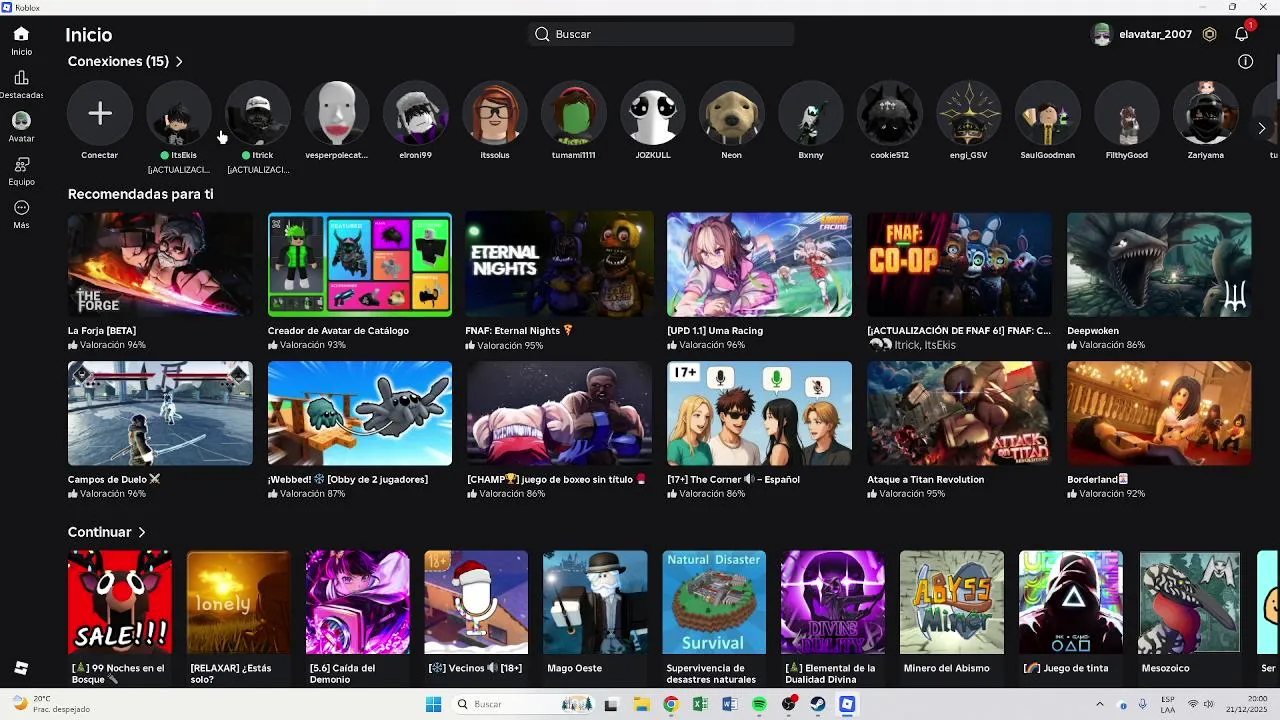Click Recomendadas para ti heading
This screenshot has width=1280, height=720.
click(141, 194)
